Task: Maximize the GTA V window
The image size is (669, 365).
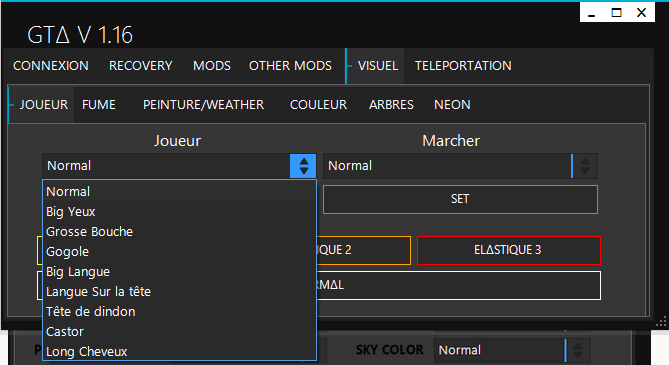Action: point(617,13)
